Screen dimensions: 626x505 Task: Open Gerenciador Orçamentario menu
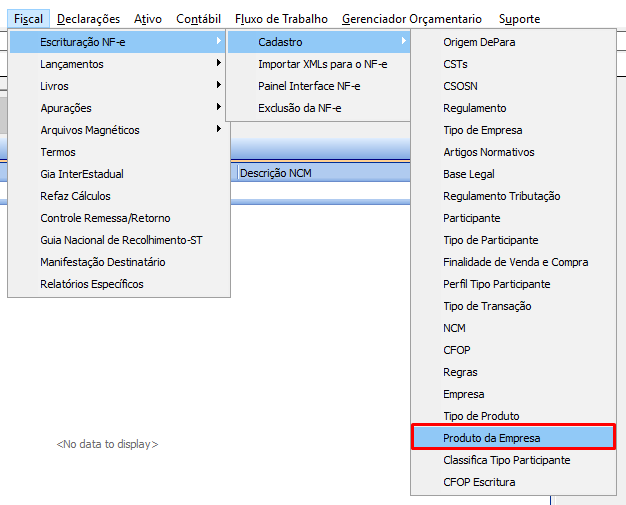pos(411,19)
